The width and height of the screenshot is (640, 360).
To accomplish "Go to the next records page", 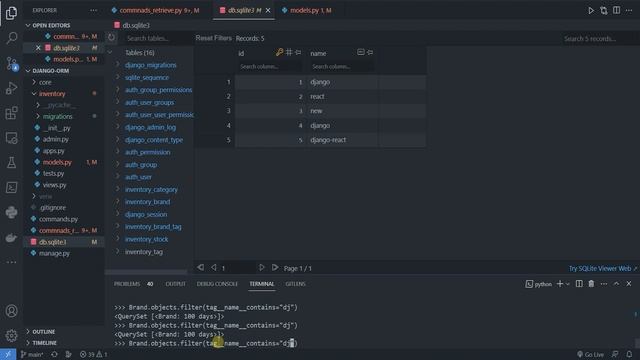I will (x=262, y=268).
